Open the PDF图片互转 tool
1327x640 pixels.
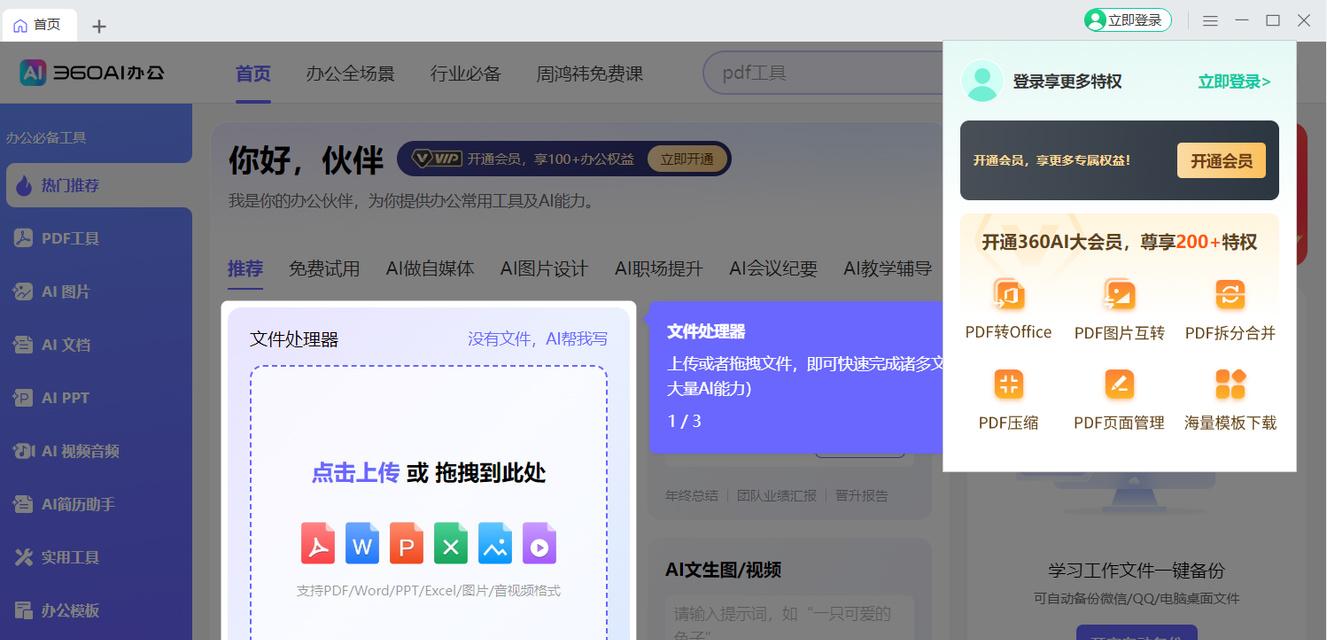click(1119, 310)
